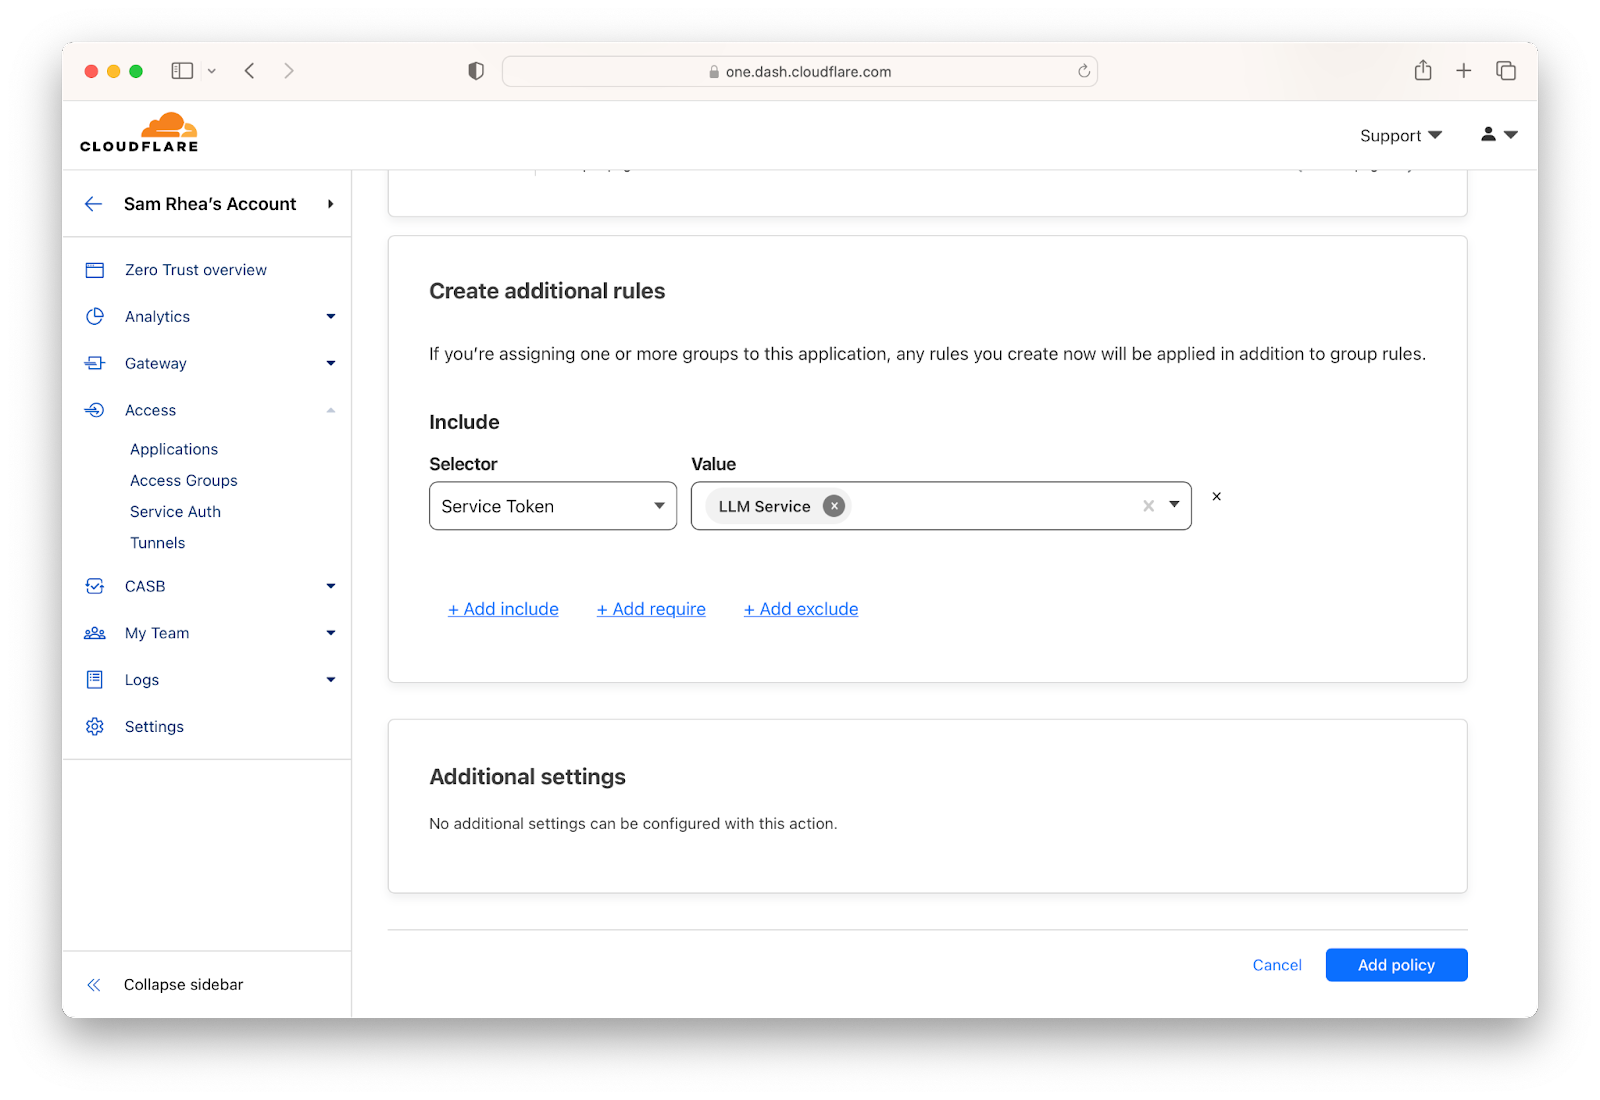Select the Zero Trust overview icon
This screenshot has height=1100, width=1600.
[x=95, y=269]
